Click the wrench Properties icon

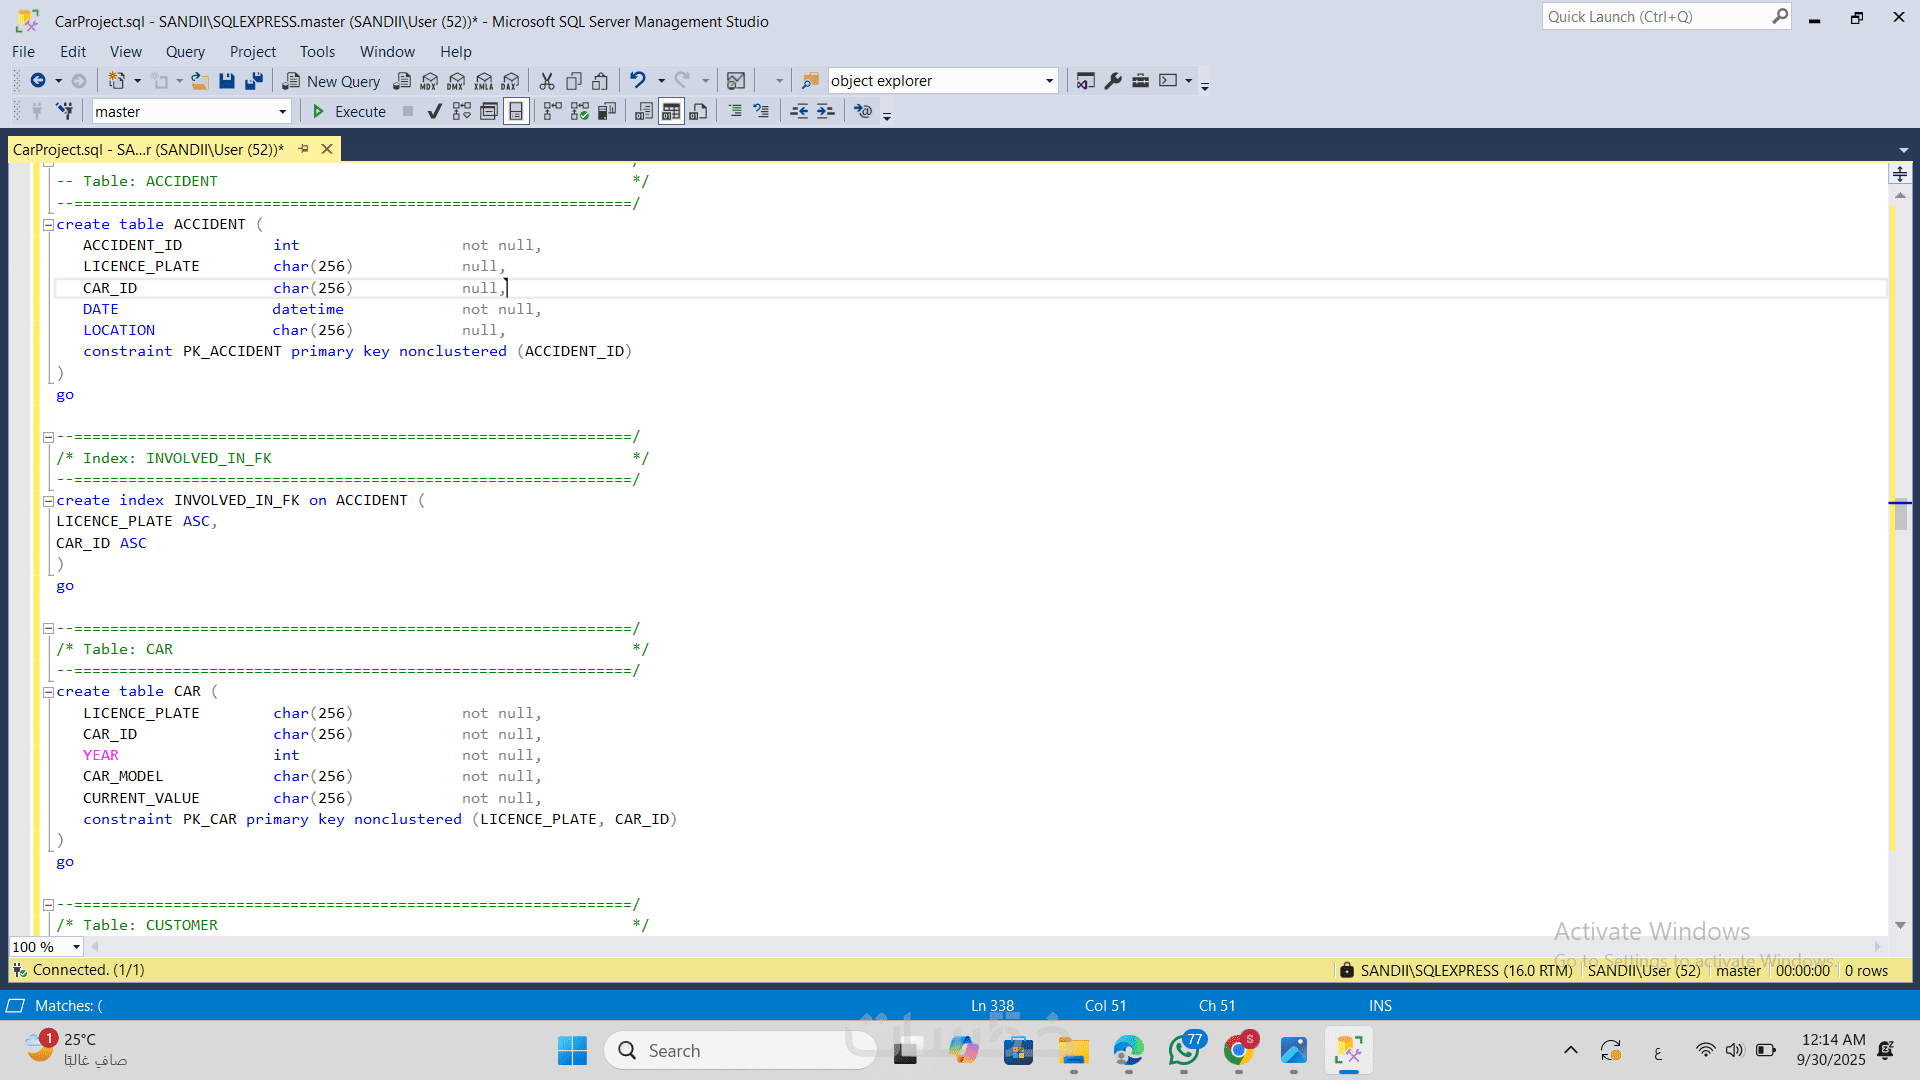pyautogui.click(x=1113, y=81)
